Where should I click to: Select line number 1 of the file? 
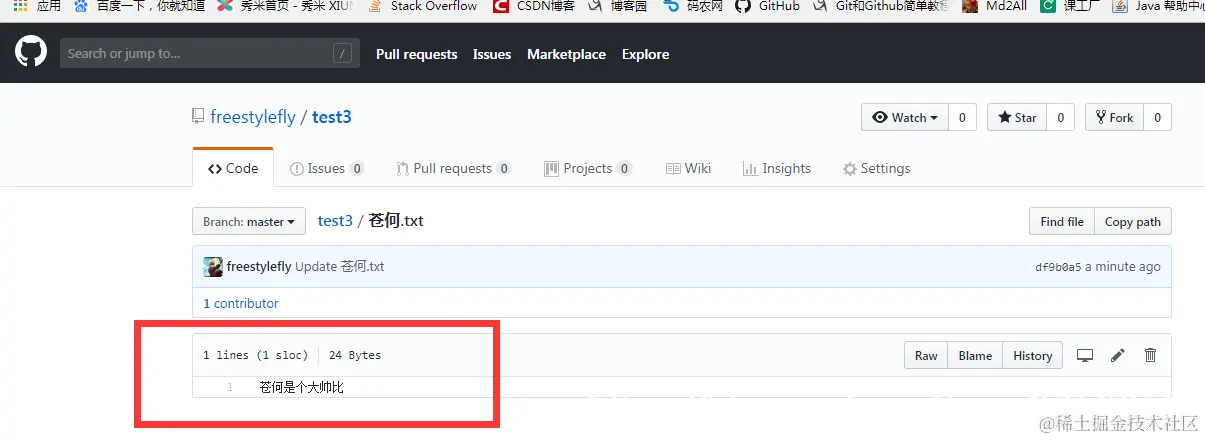[x=229, y=387]
